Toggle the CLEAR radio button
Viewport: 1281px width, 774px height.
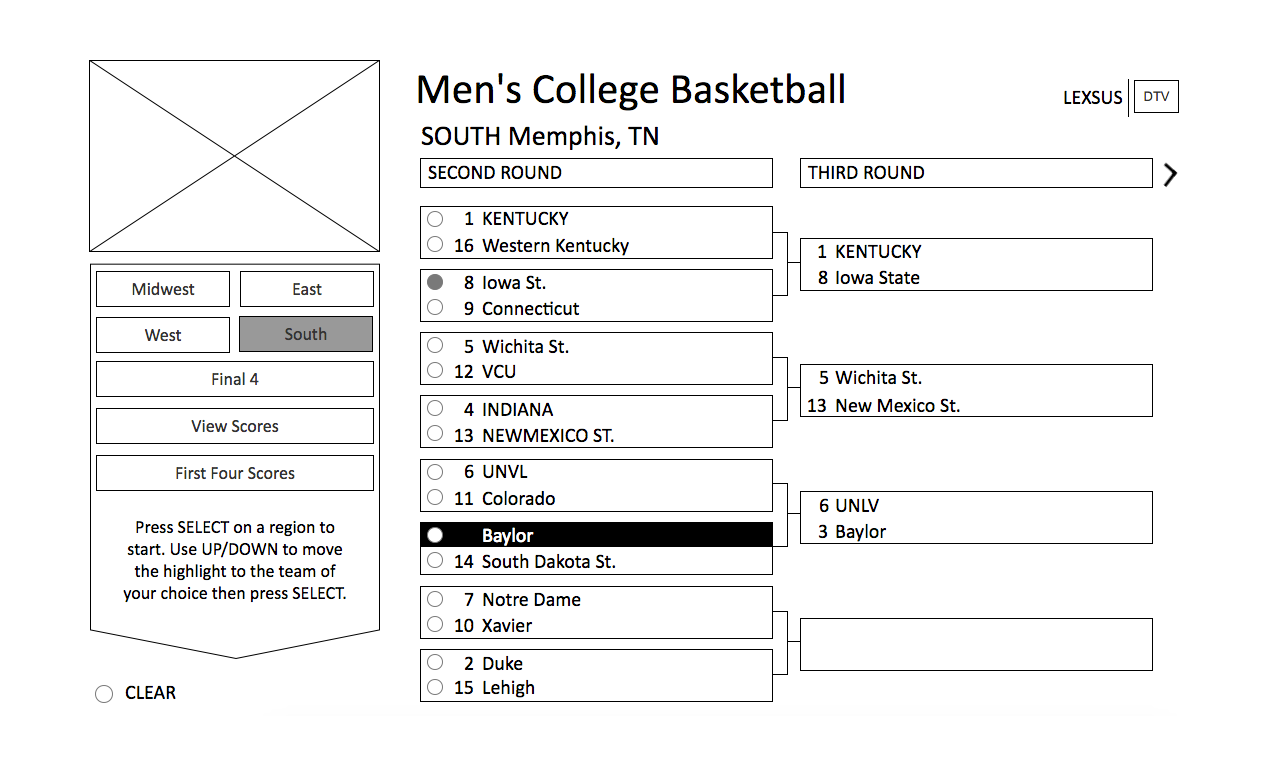pyautogui.click(x=104, y=694)
